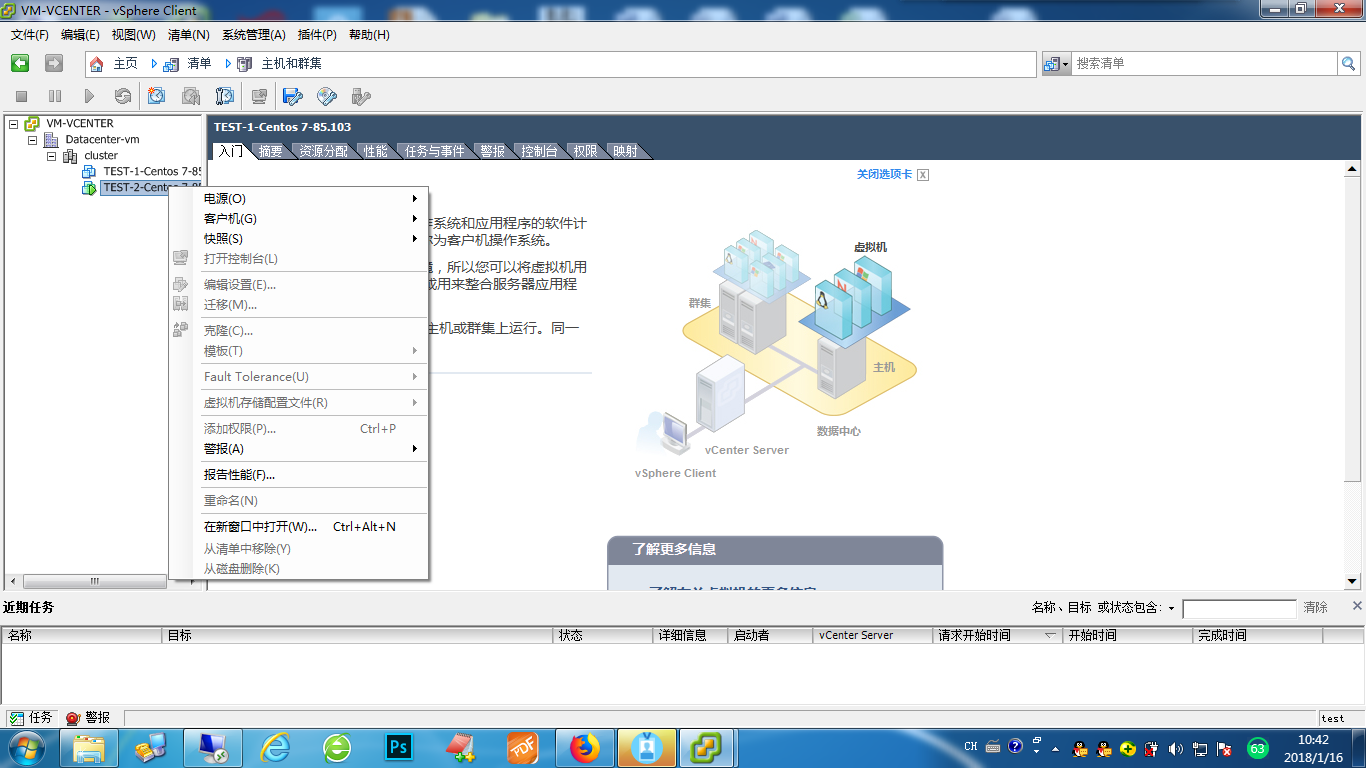Switch to the 控制台 tab

[540, 151]
